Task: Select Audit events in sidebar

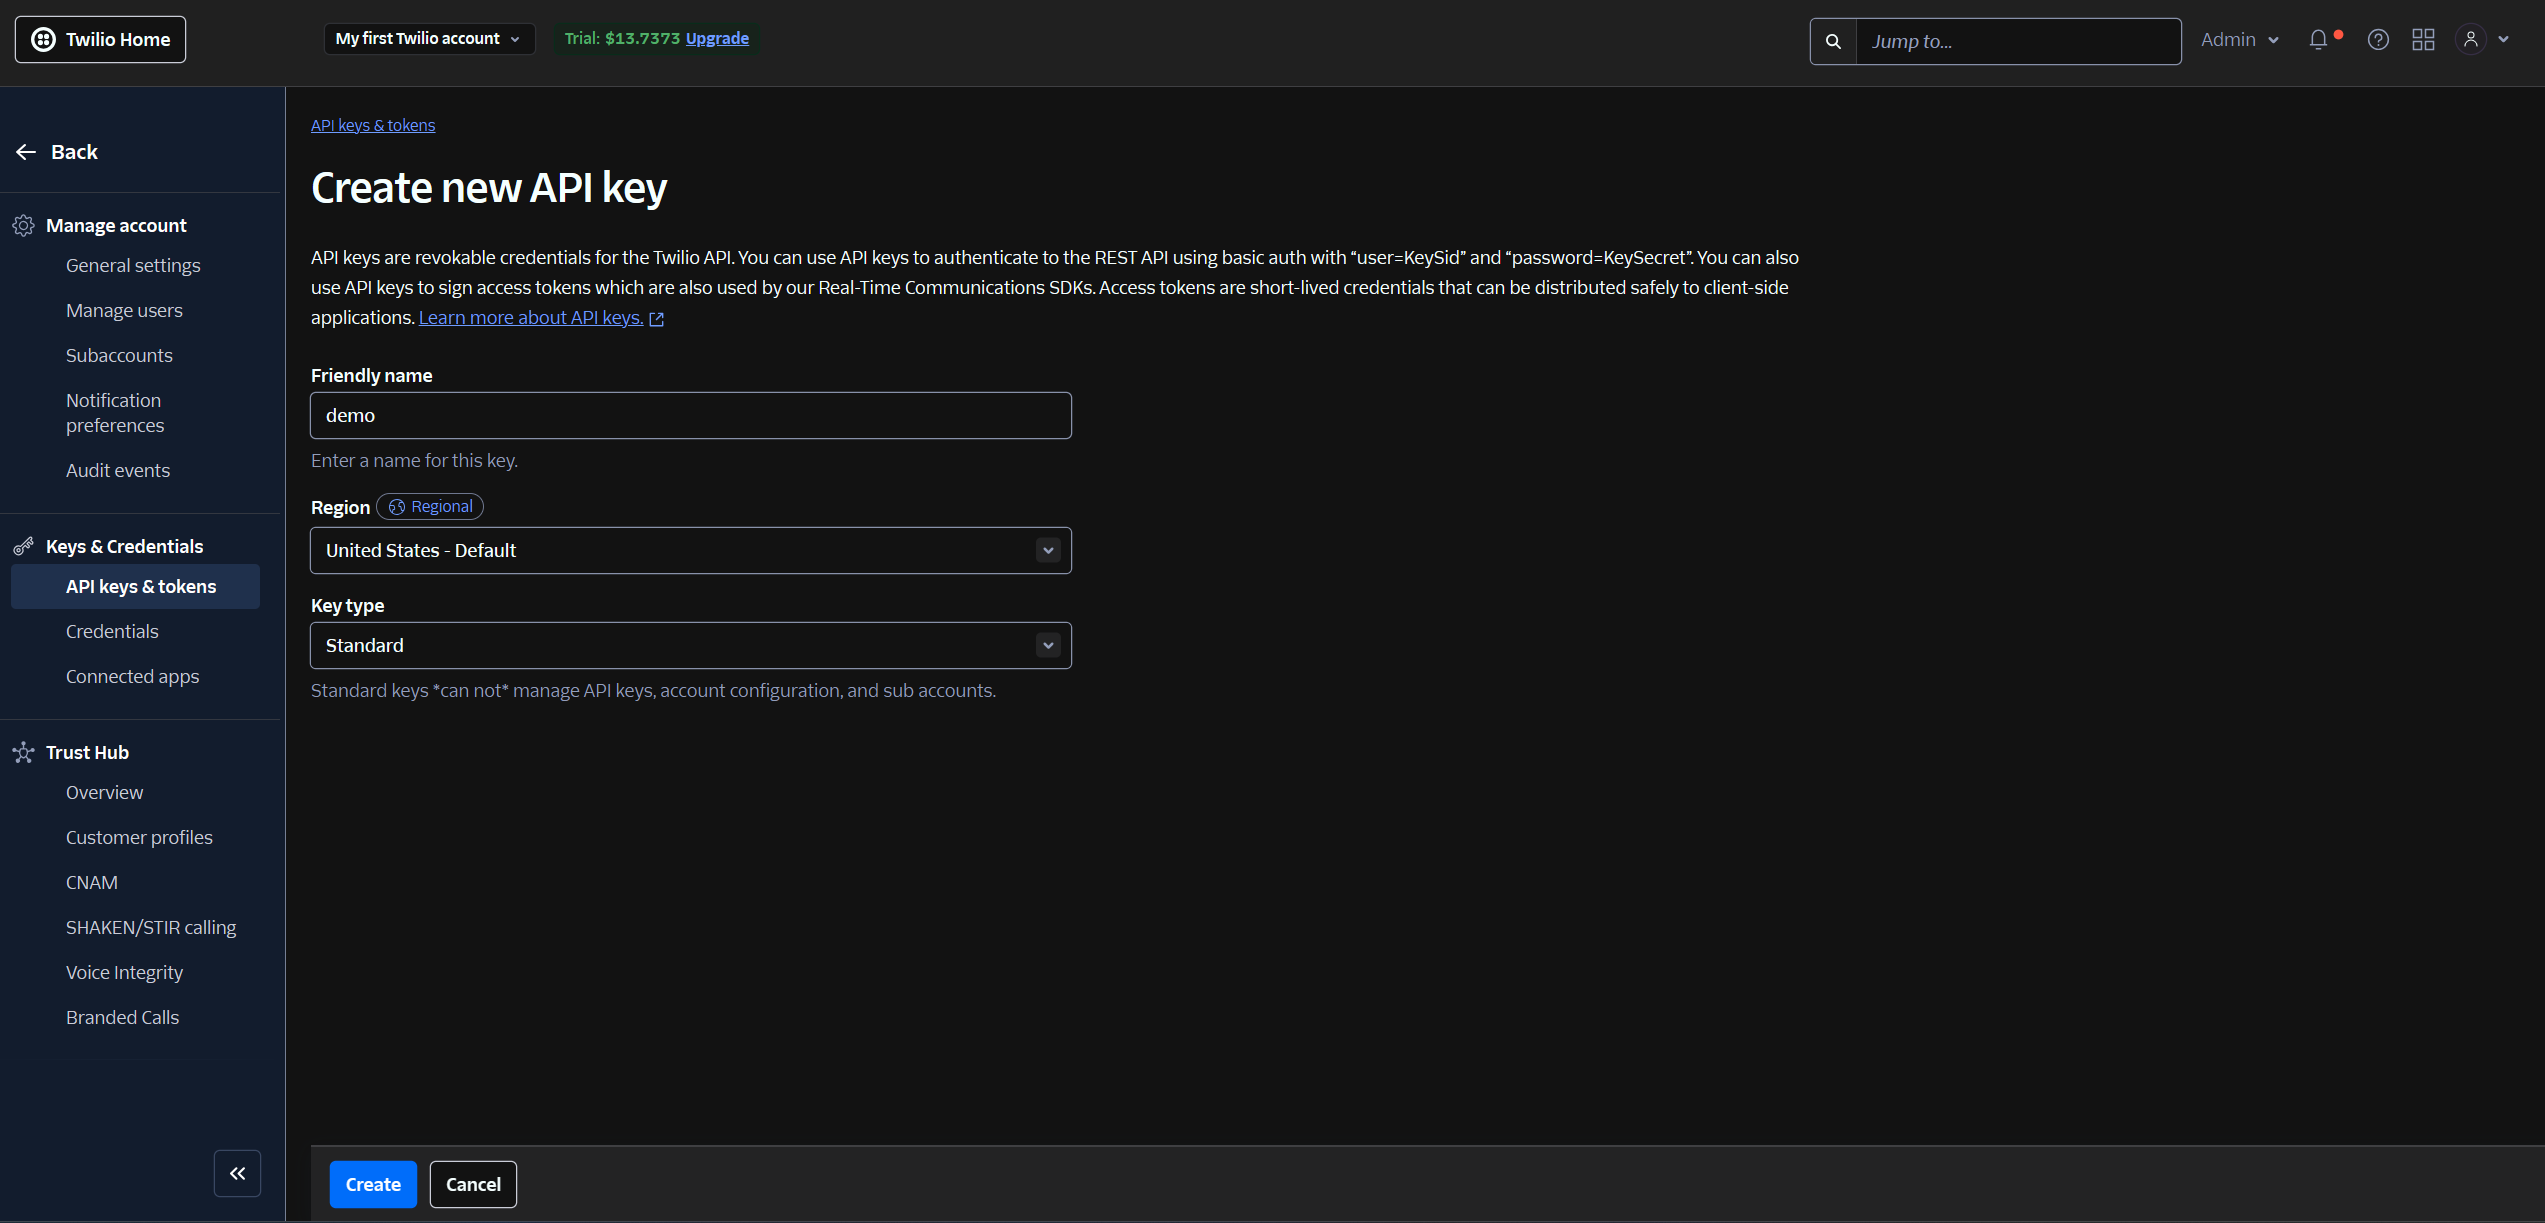Action: tap(118, 471)
